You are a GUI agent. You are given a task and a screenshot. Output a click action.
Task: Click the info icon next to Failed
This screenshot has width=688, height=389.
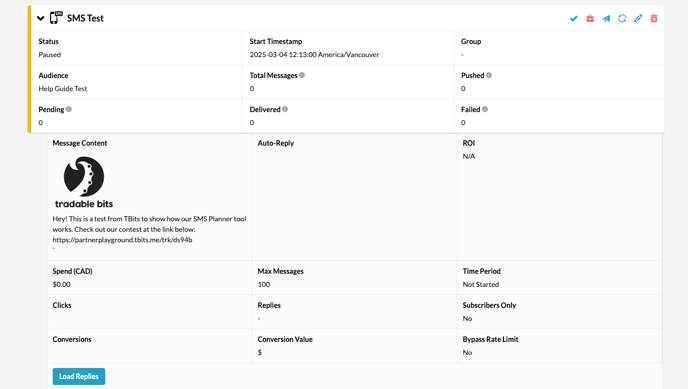click(485, 109)
